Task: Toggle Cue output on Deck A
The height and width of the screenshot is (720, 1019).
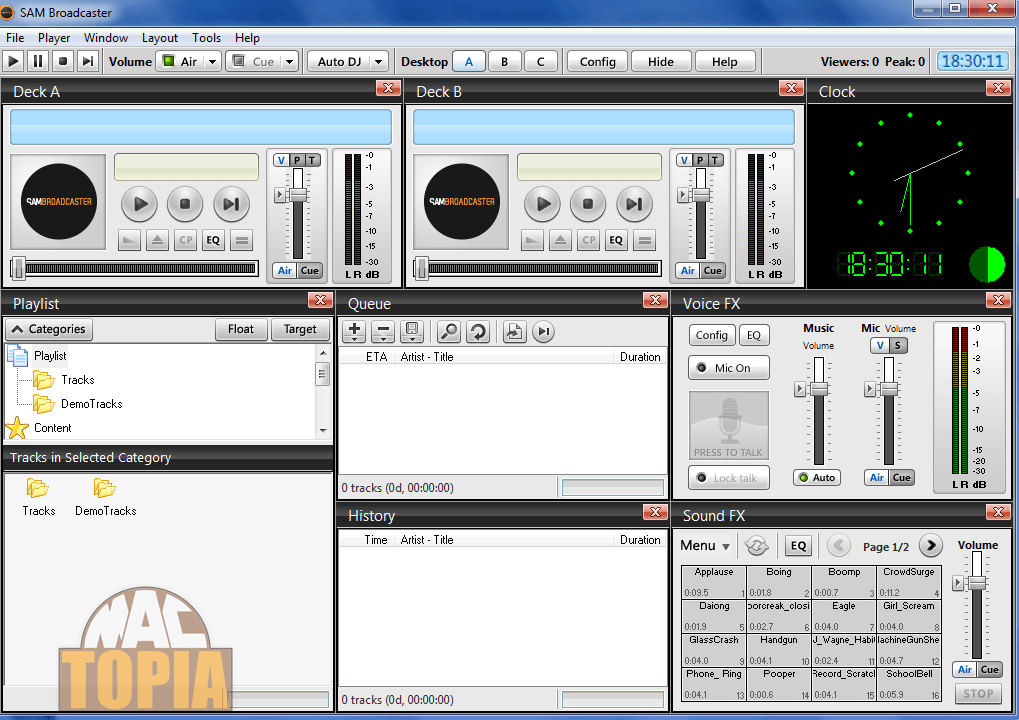Action: 310,271
